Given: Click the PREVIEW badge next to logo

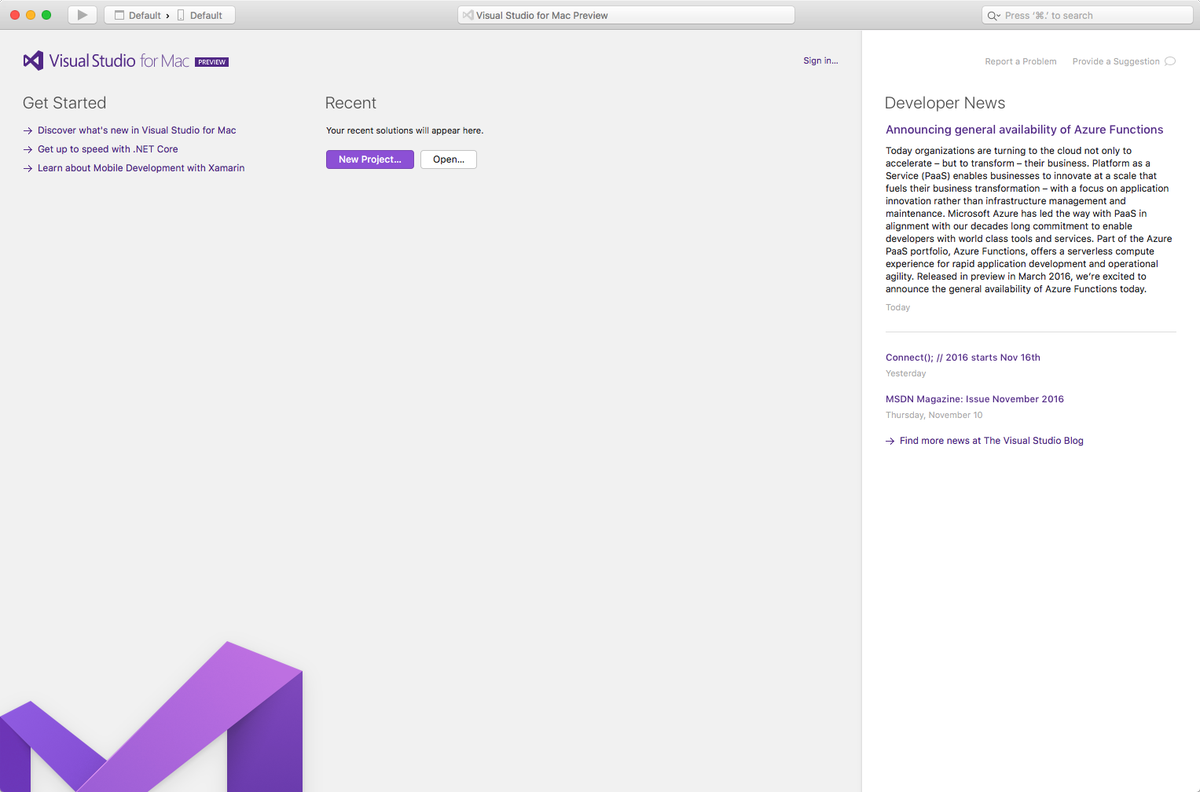Looking at the screenshot, I should pos(212,62).
